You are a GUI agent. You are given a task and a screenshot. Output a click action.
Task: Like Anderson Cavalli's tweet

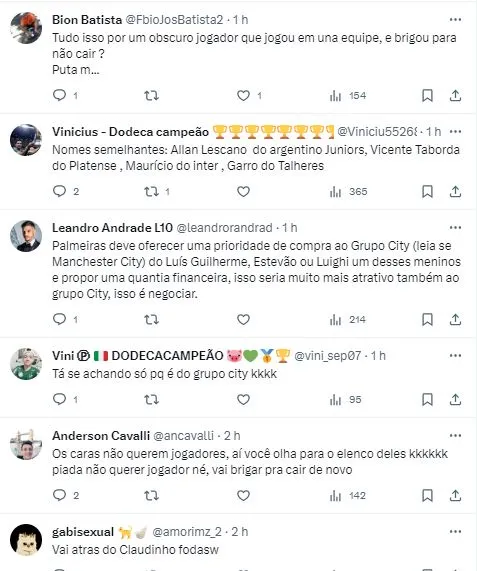tap(243, 495)
